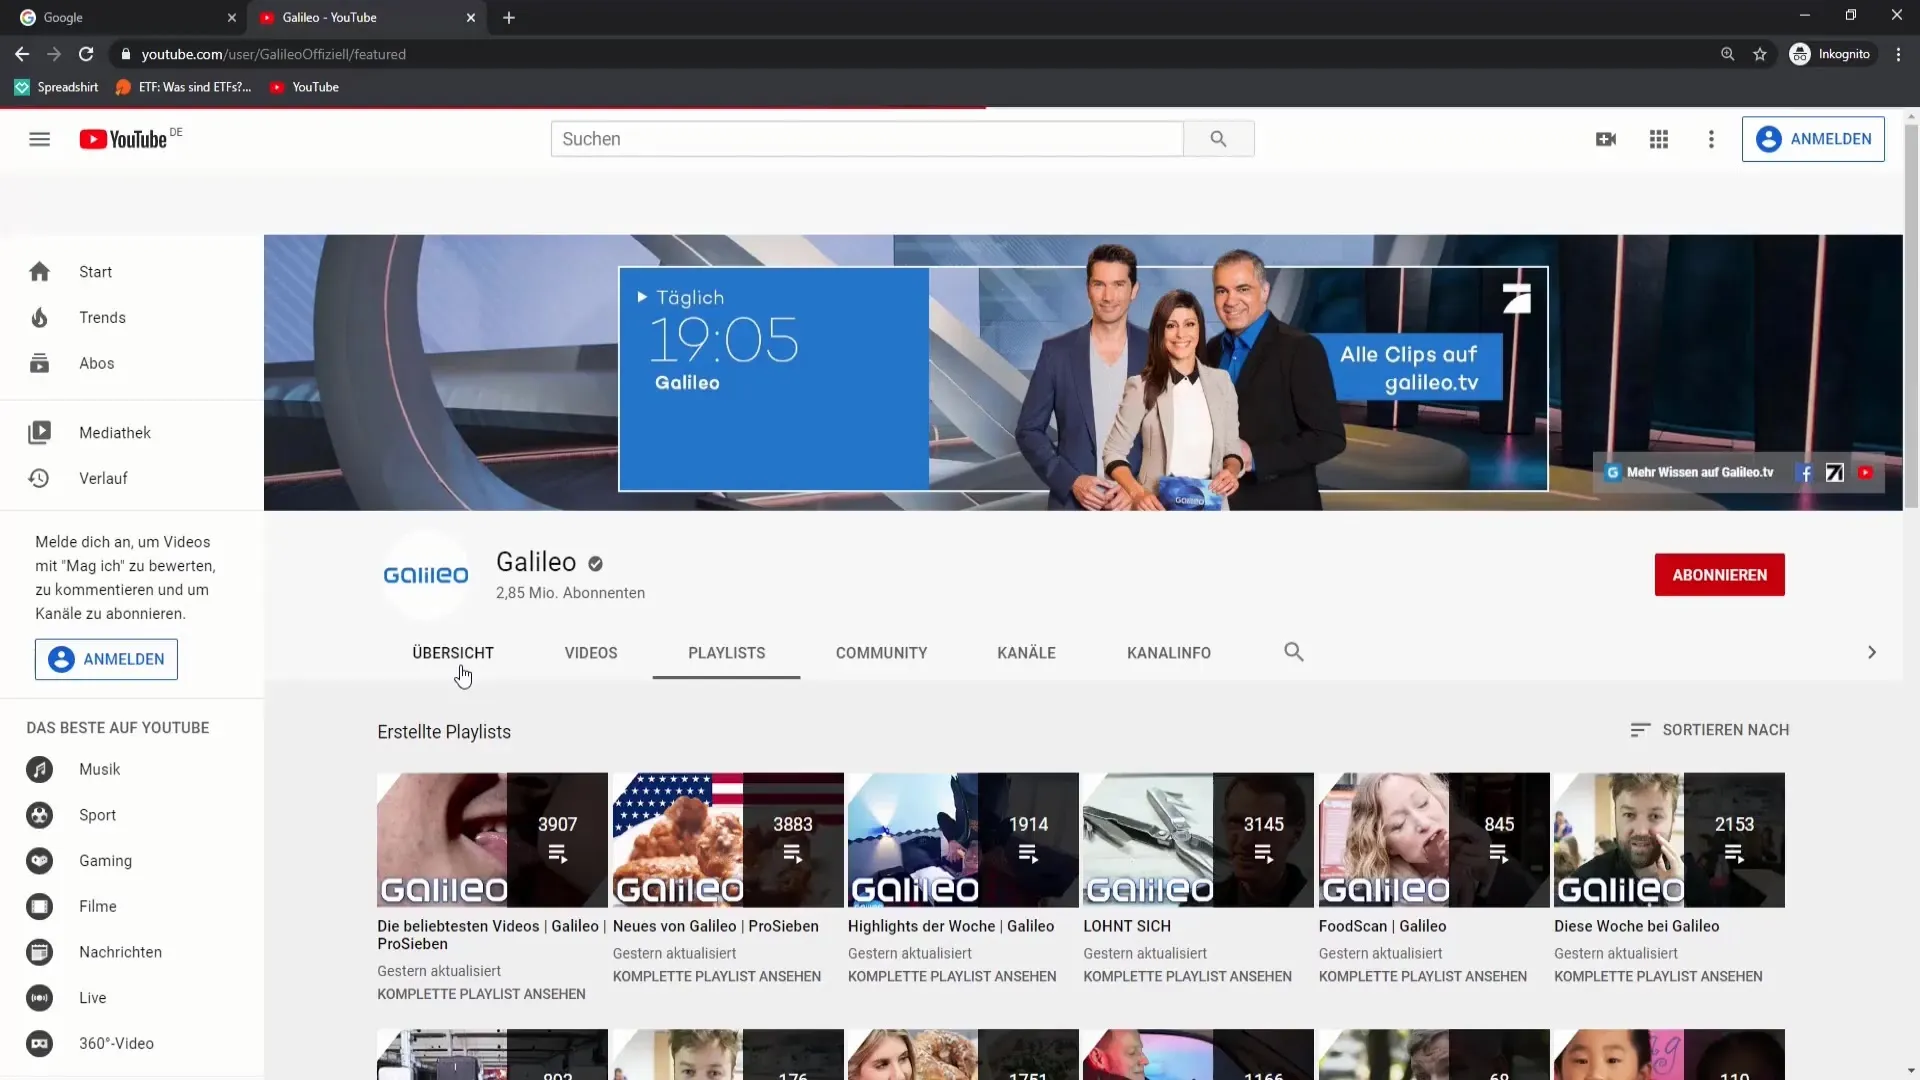Click the search magnifier button
This screenshot has height=1080, width=1920.
[1218, 139]
